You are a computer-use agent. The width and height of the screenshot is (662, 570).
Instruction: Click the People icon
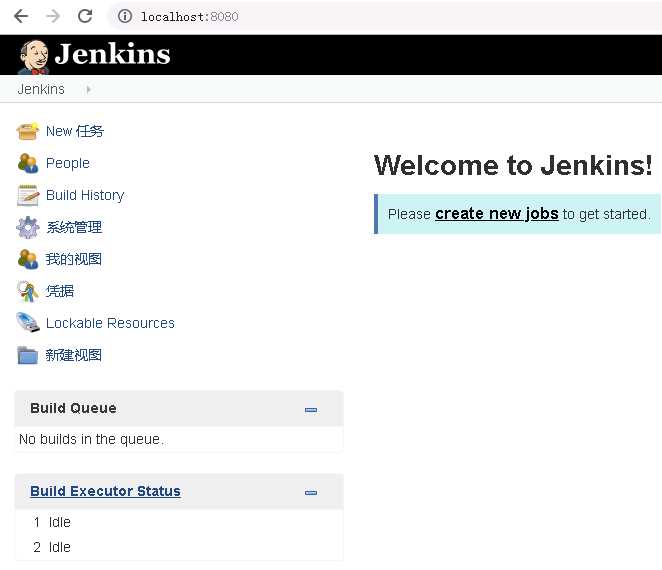(x=28, y=163)
